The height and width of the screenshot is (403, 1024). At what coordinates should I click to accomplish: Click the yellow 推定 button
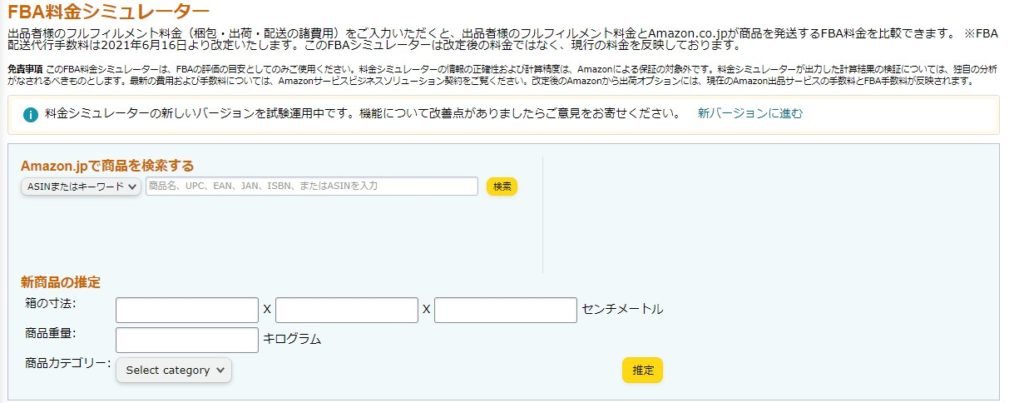click(x=643, y=370)
